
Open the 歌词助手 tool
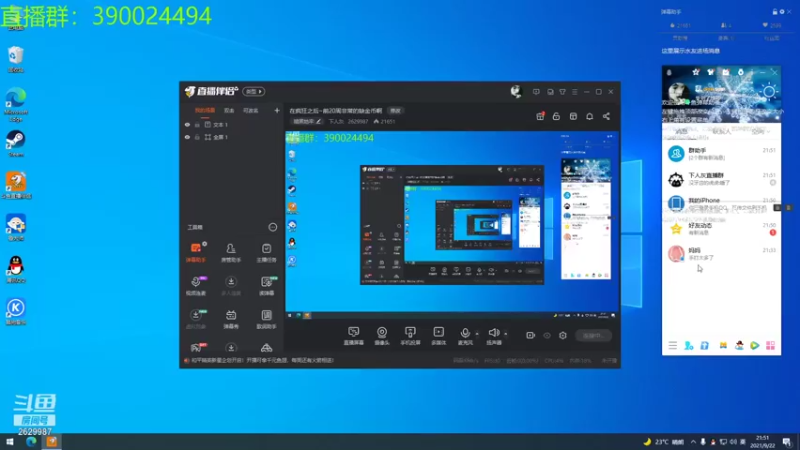[266, 319]
